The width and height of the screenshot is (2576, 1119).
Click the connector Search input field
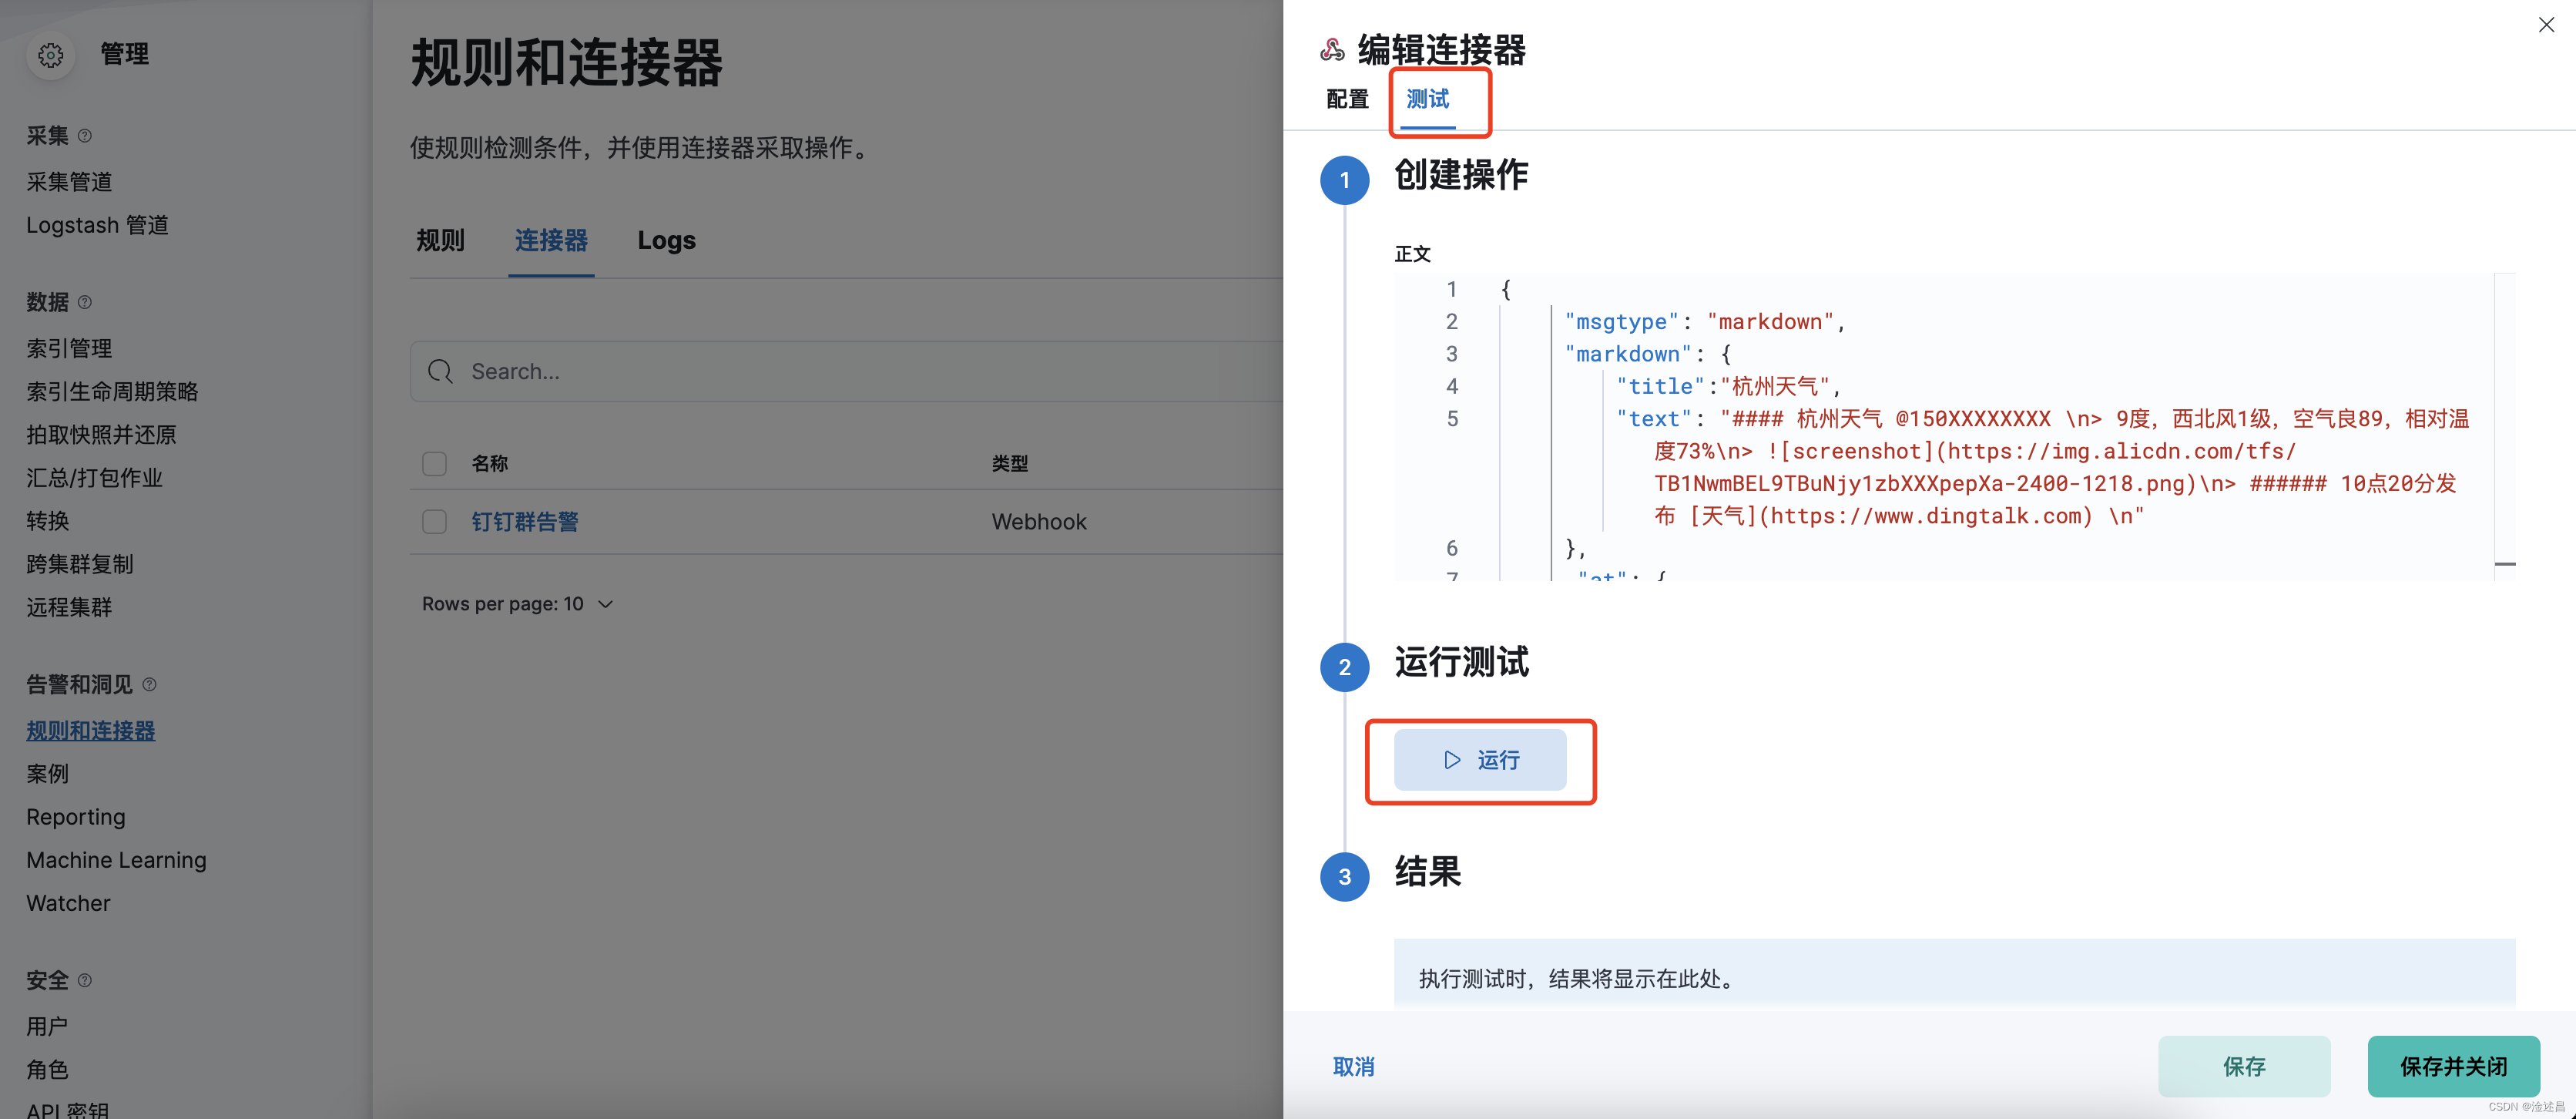846,372
